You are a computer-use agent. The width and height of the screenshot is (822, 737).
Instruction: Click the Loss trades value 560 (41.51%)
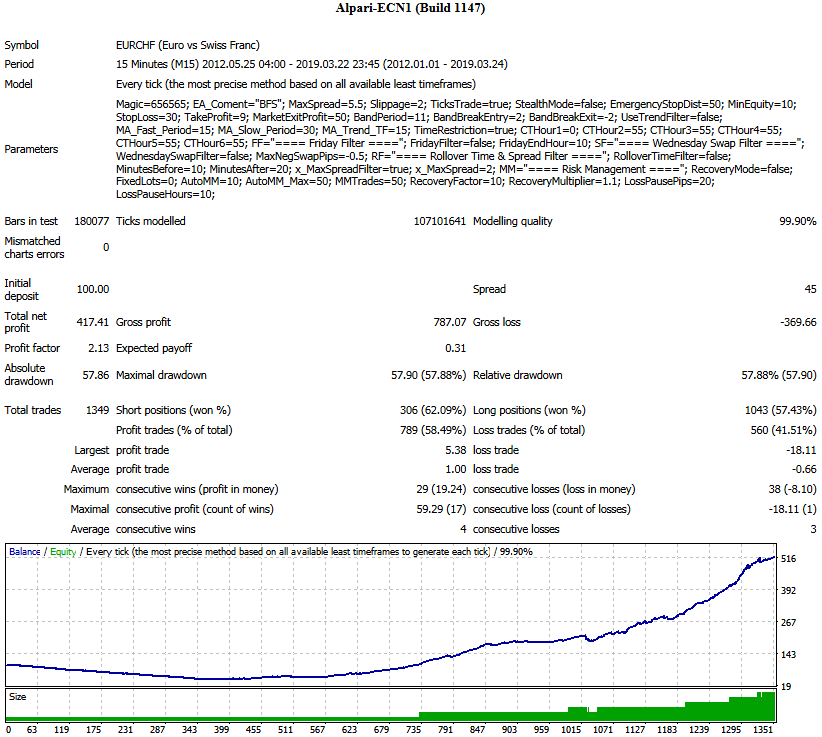pyautogui.click(x=783, y=430)
